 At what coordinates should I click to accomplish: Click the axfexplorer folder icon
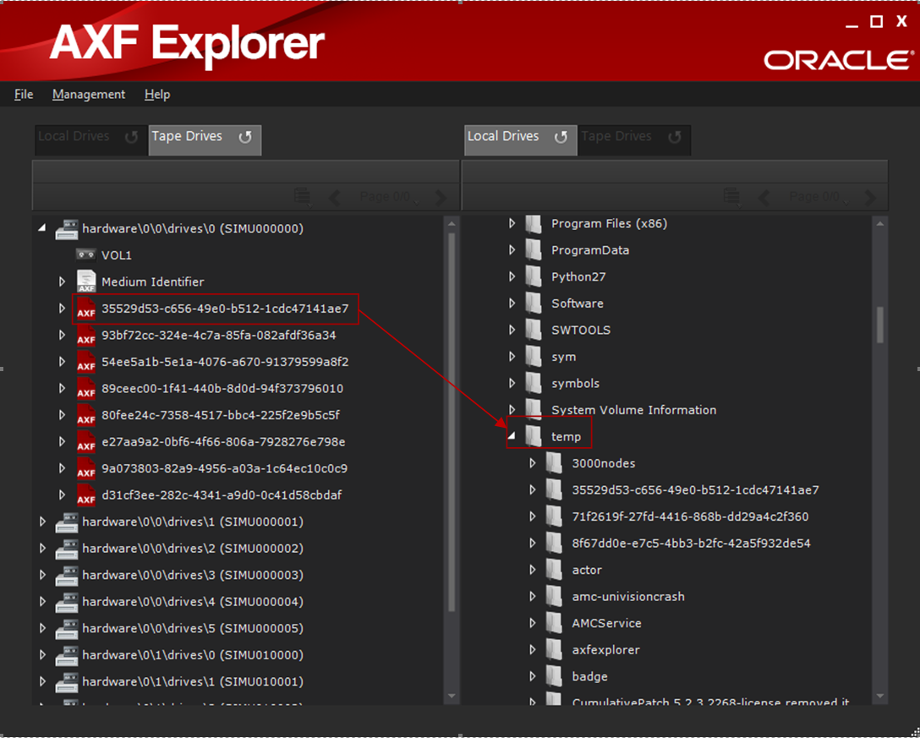click(x=554, y=650)
